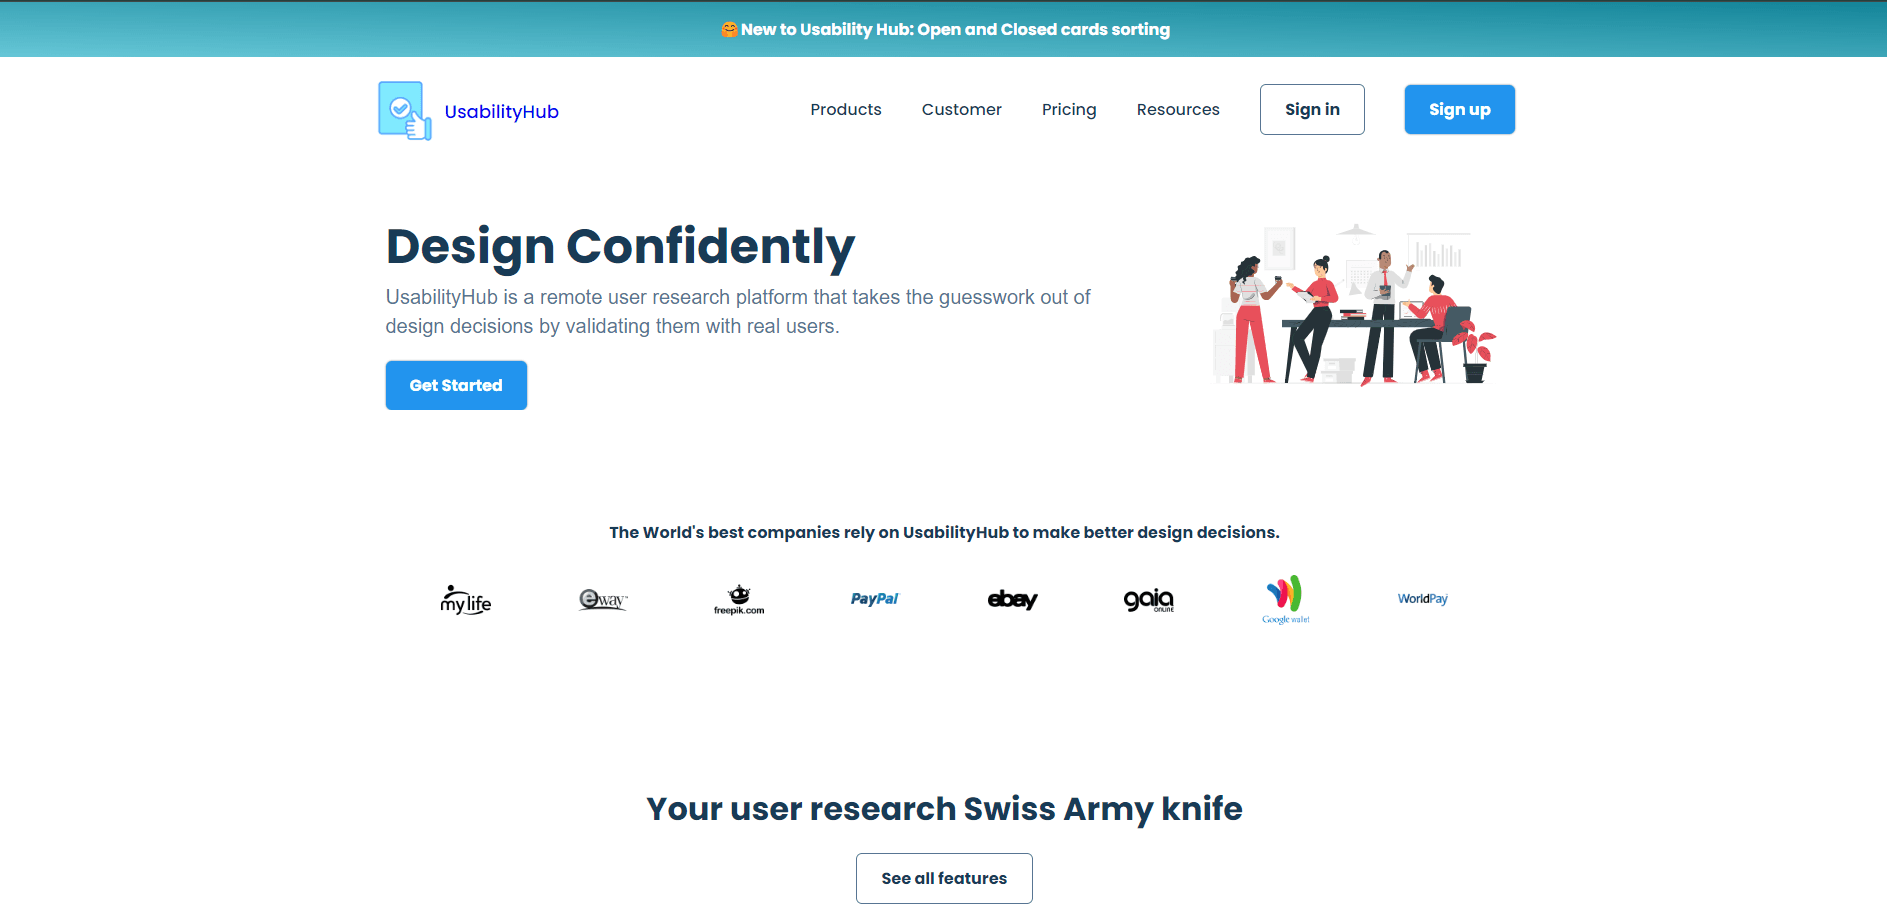The image size is (1887, 910).
Task: Open the card sorting announcement banner
Action: point(944,29)
